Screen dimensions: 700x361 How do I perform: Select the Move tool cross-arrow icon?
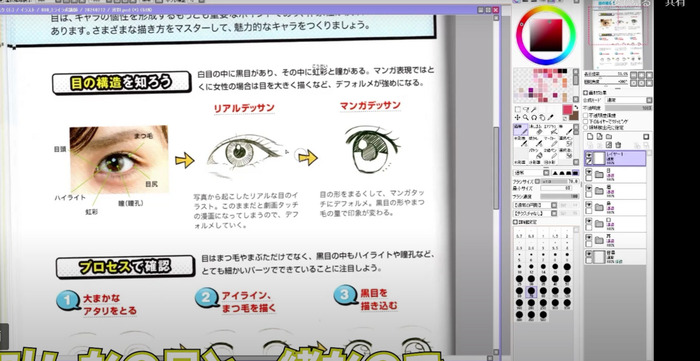point(517,117)
